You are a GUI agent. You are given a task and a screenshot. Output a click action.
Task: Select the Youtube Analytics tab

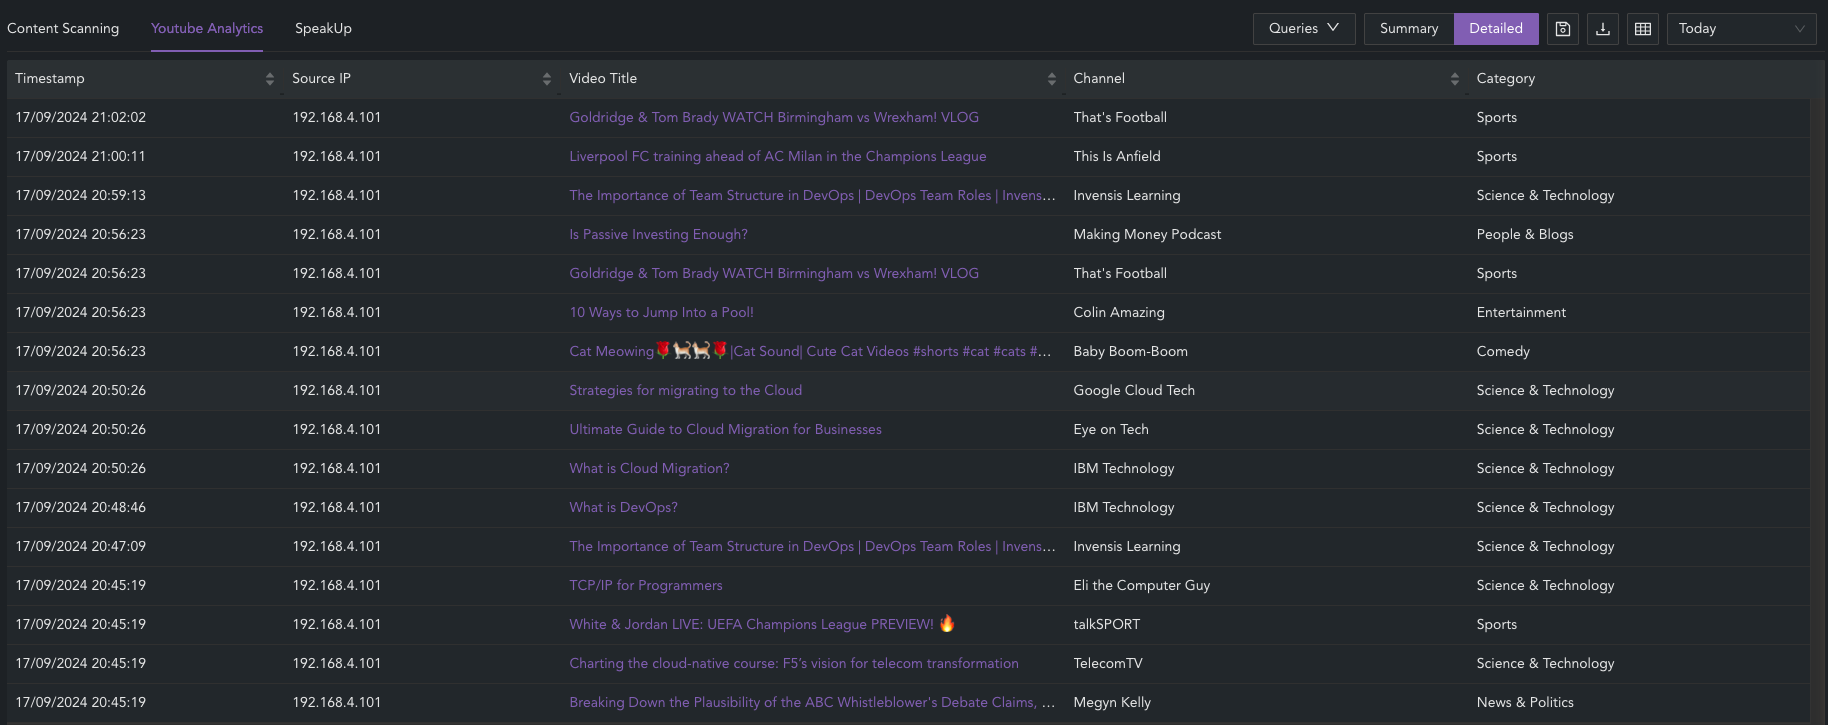click(x=207, y=28)
